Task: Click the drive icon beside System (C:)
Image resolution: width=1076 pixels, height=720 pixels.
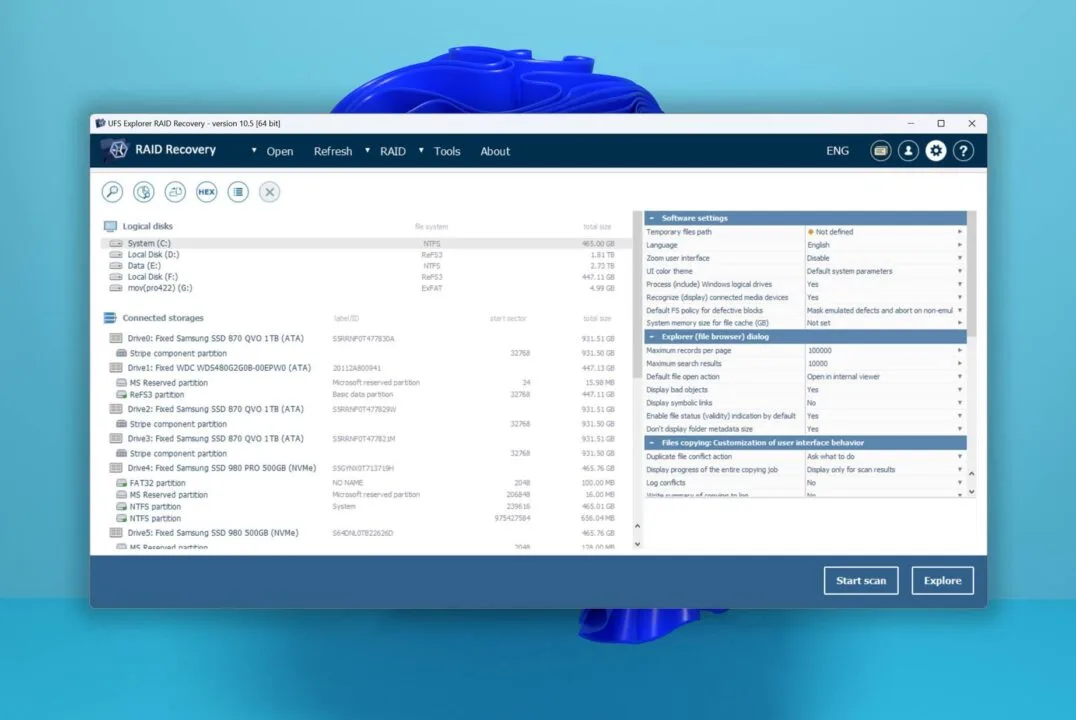Action: click(116, 244)
